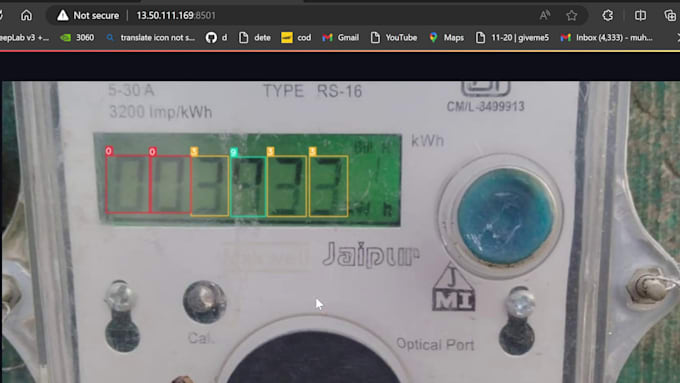Open the browser Extensions puzzle icon

pos(608,16)
